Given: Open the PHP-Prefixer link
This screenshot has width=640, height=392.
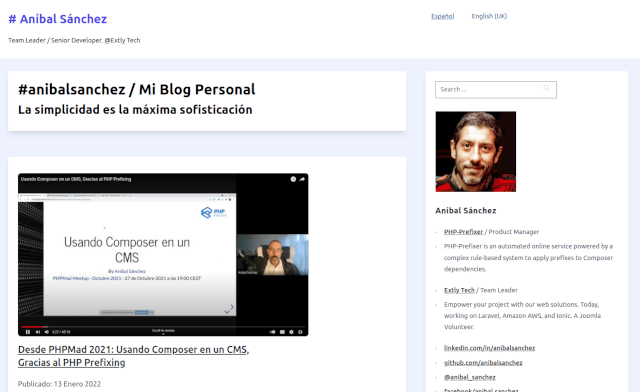Looking at the screenshot, I should pyautogui.click(x=463, y=232).
